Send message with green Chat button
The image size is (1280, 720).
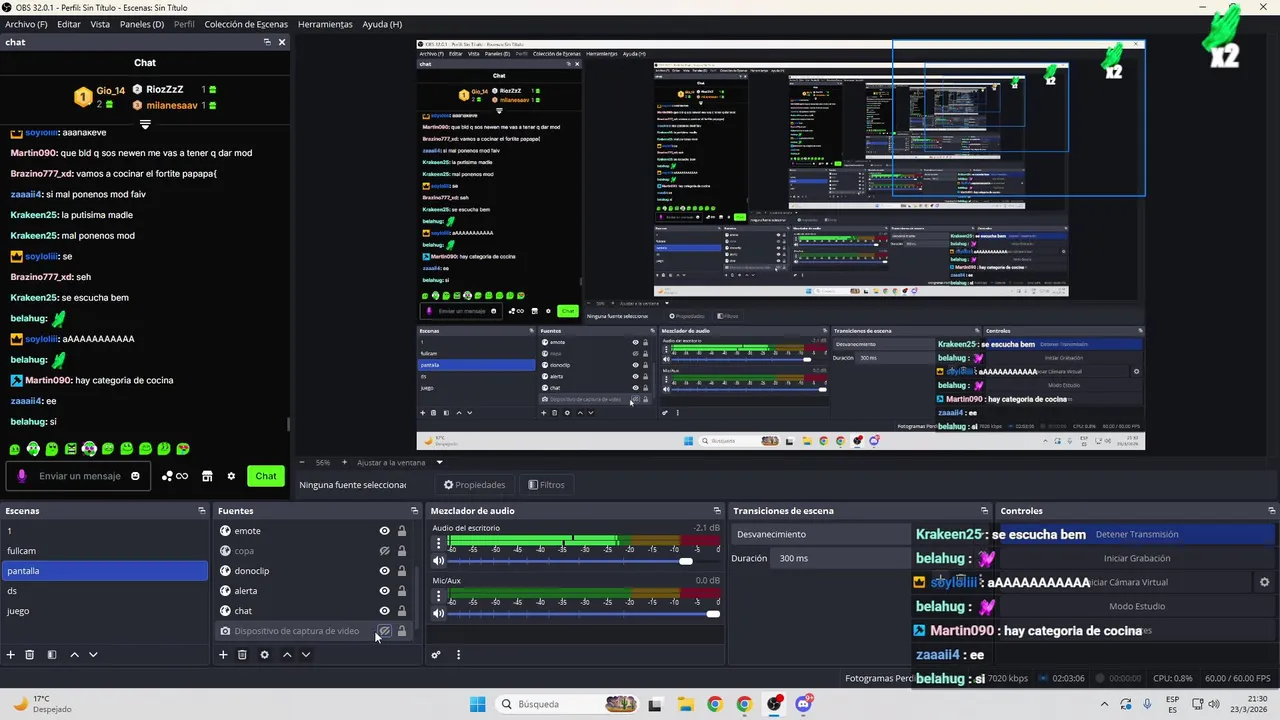click(x=266, y=476)
